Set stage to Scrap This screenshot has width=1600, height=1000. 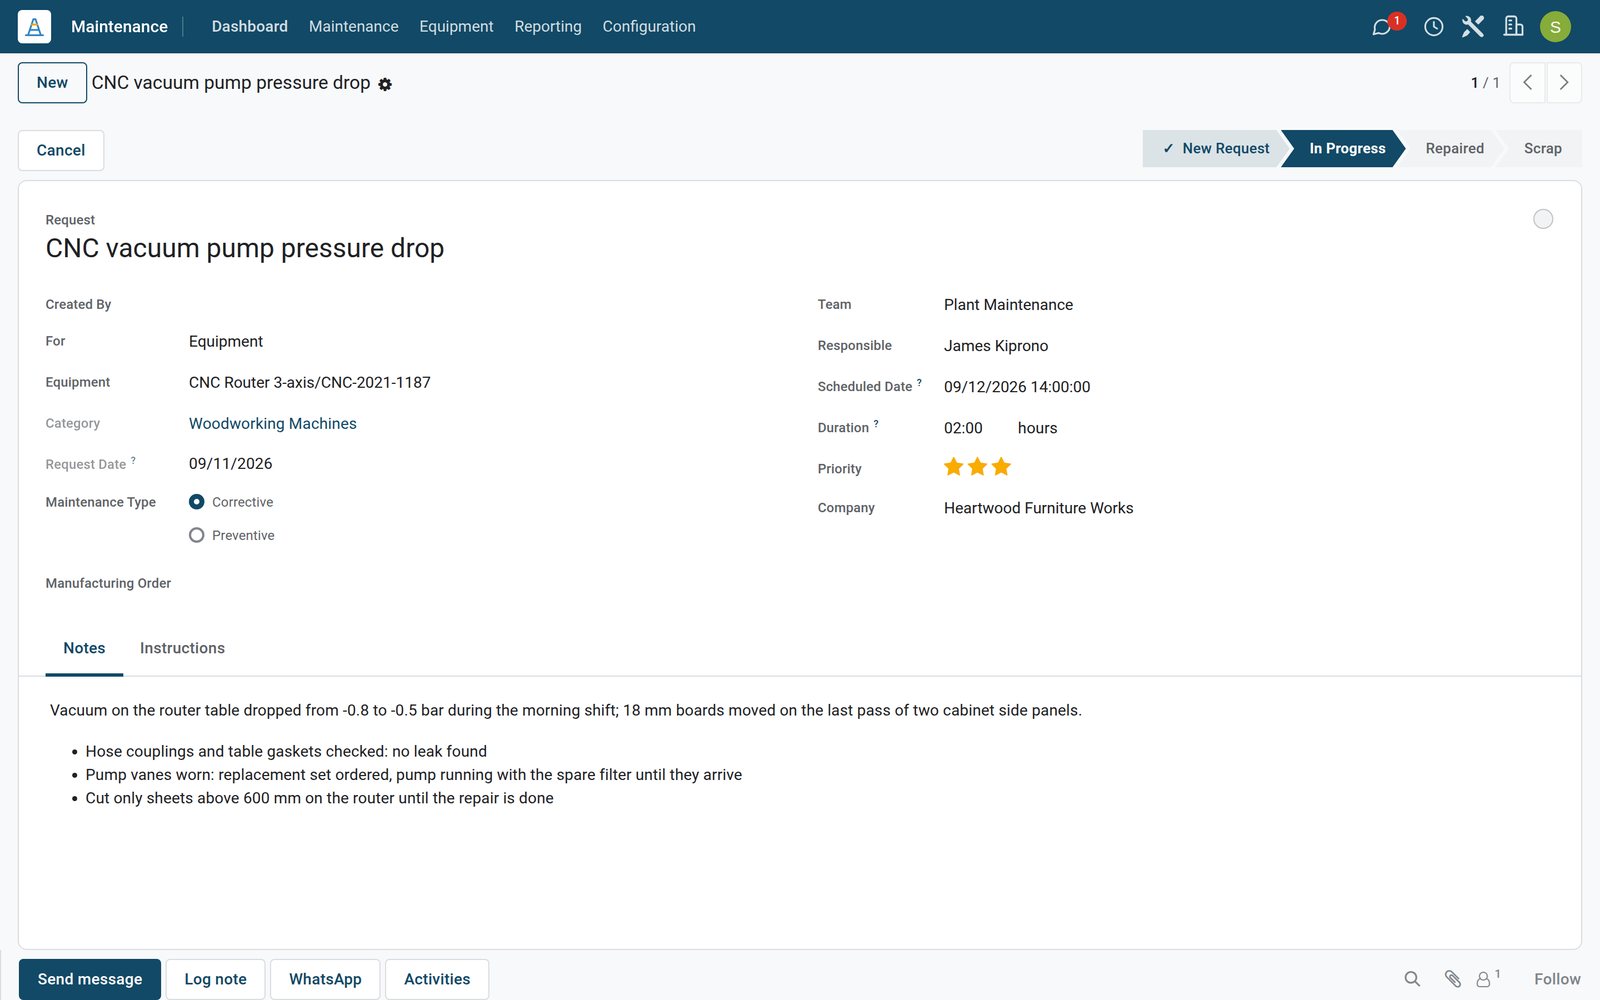(x=1542, y=148)
